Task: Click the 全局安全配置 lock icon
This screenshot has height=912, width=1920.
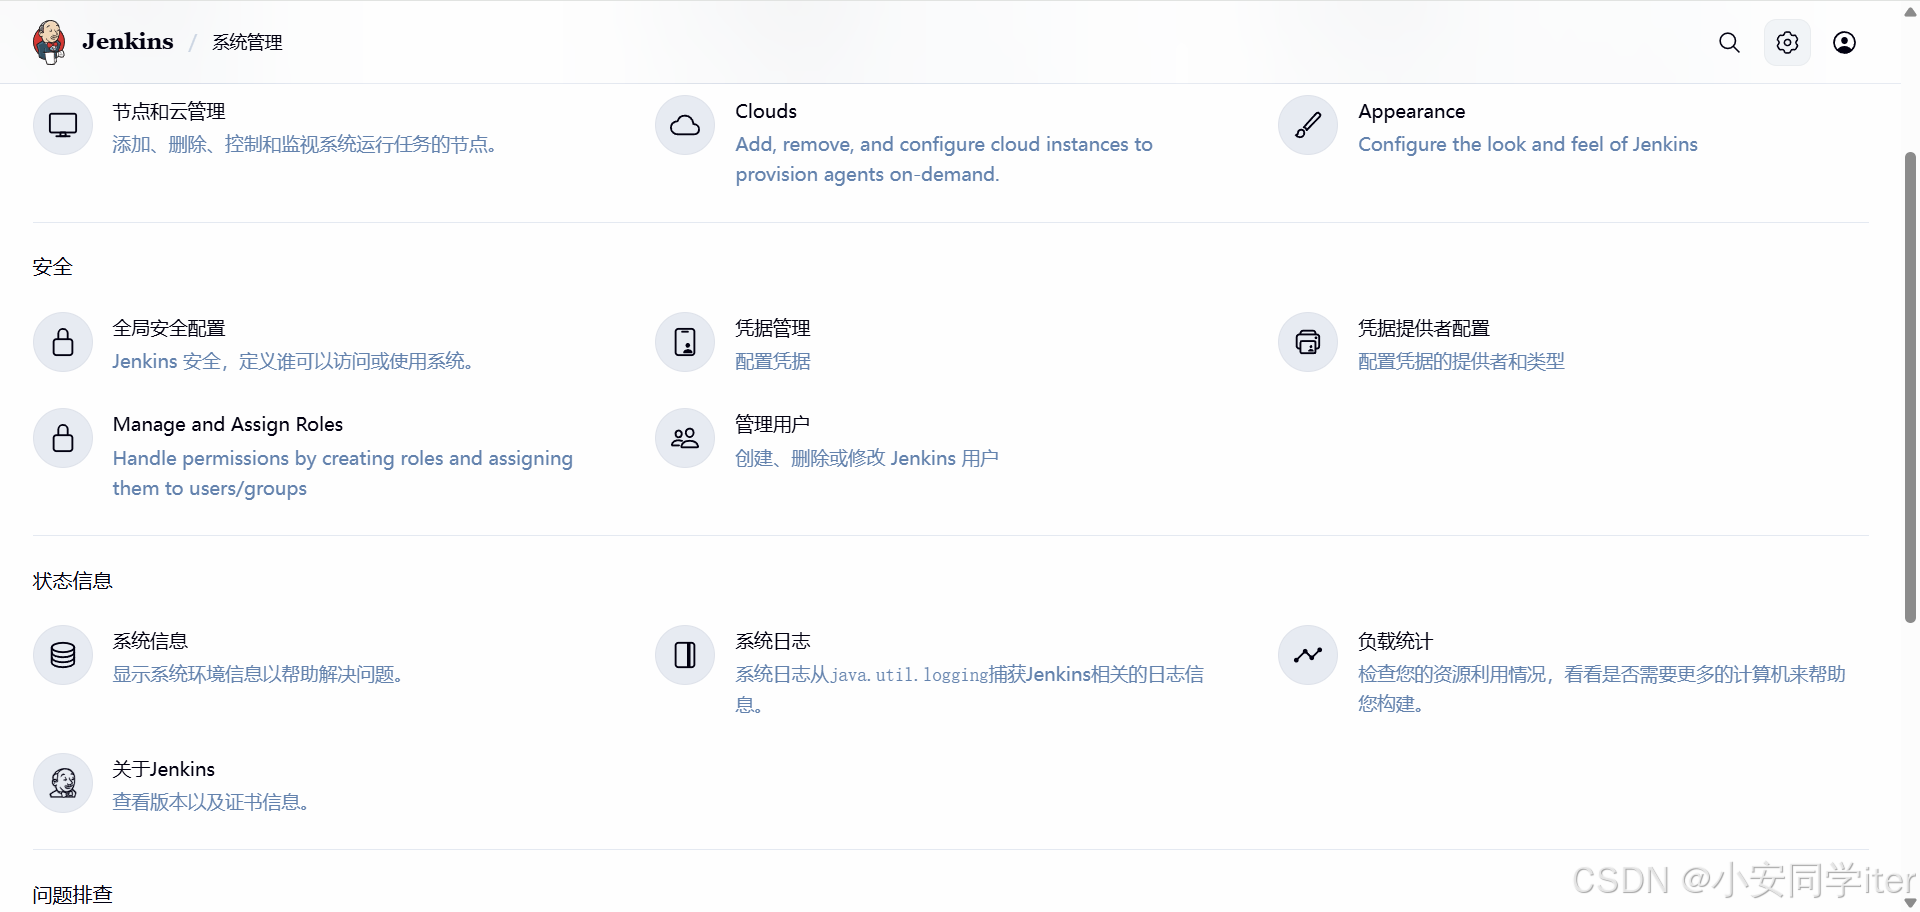Action: click(63, 342)
